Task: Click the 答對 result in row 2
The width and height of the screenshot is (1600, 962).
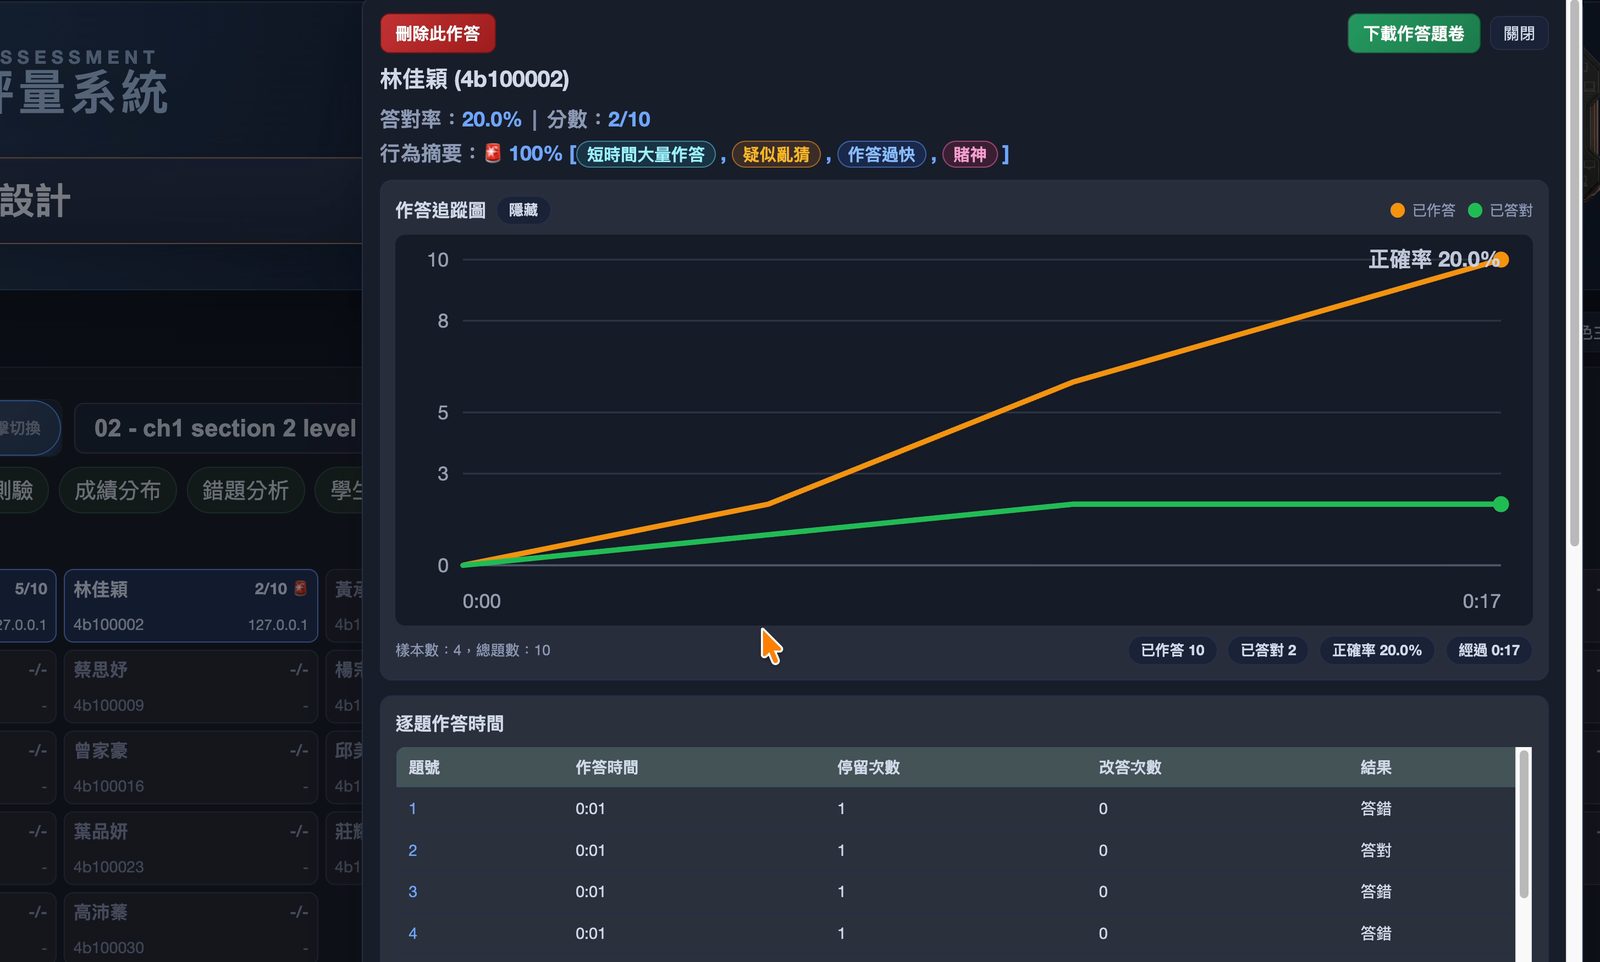Action: pyautogui.click(x=1376, y=851)
